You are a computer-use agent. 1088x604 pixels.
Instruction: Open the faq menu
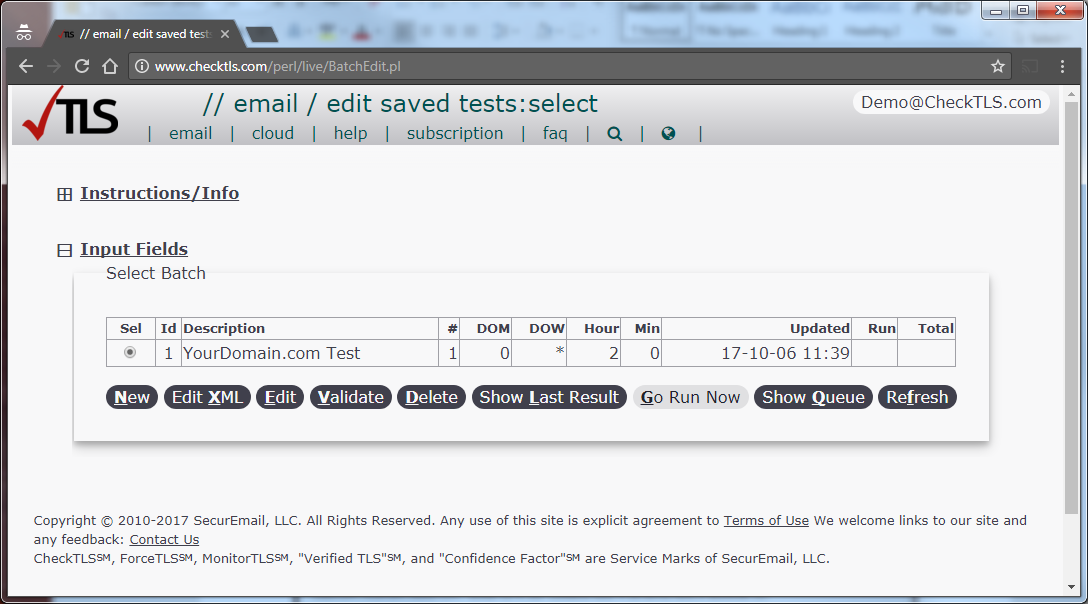coord(555,133)
